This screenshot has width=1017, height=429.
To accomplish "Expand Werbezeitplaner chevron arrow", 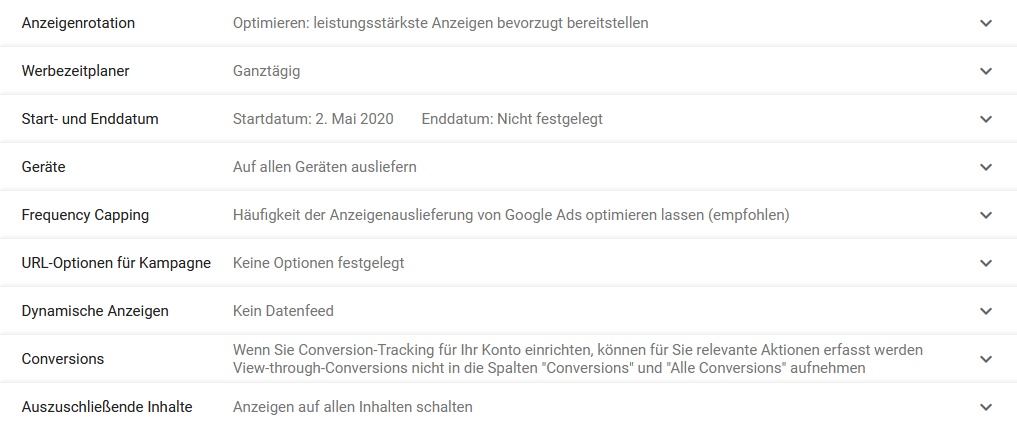I will tap(986, 71).
